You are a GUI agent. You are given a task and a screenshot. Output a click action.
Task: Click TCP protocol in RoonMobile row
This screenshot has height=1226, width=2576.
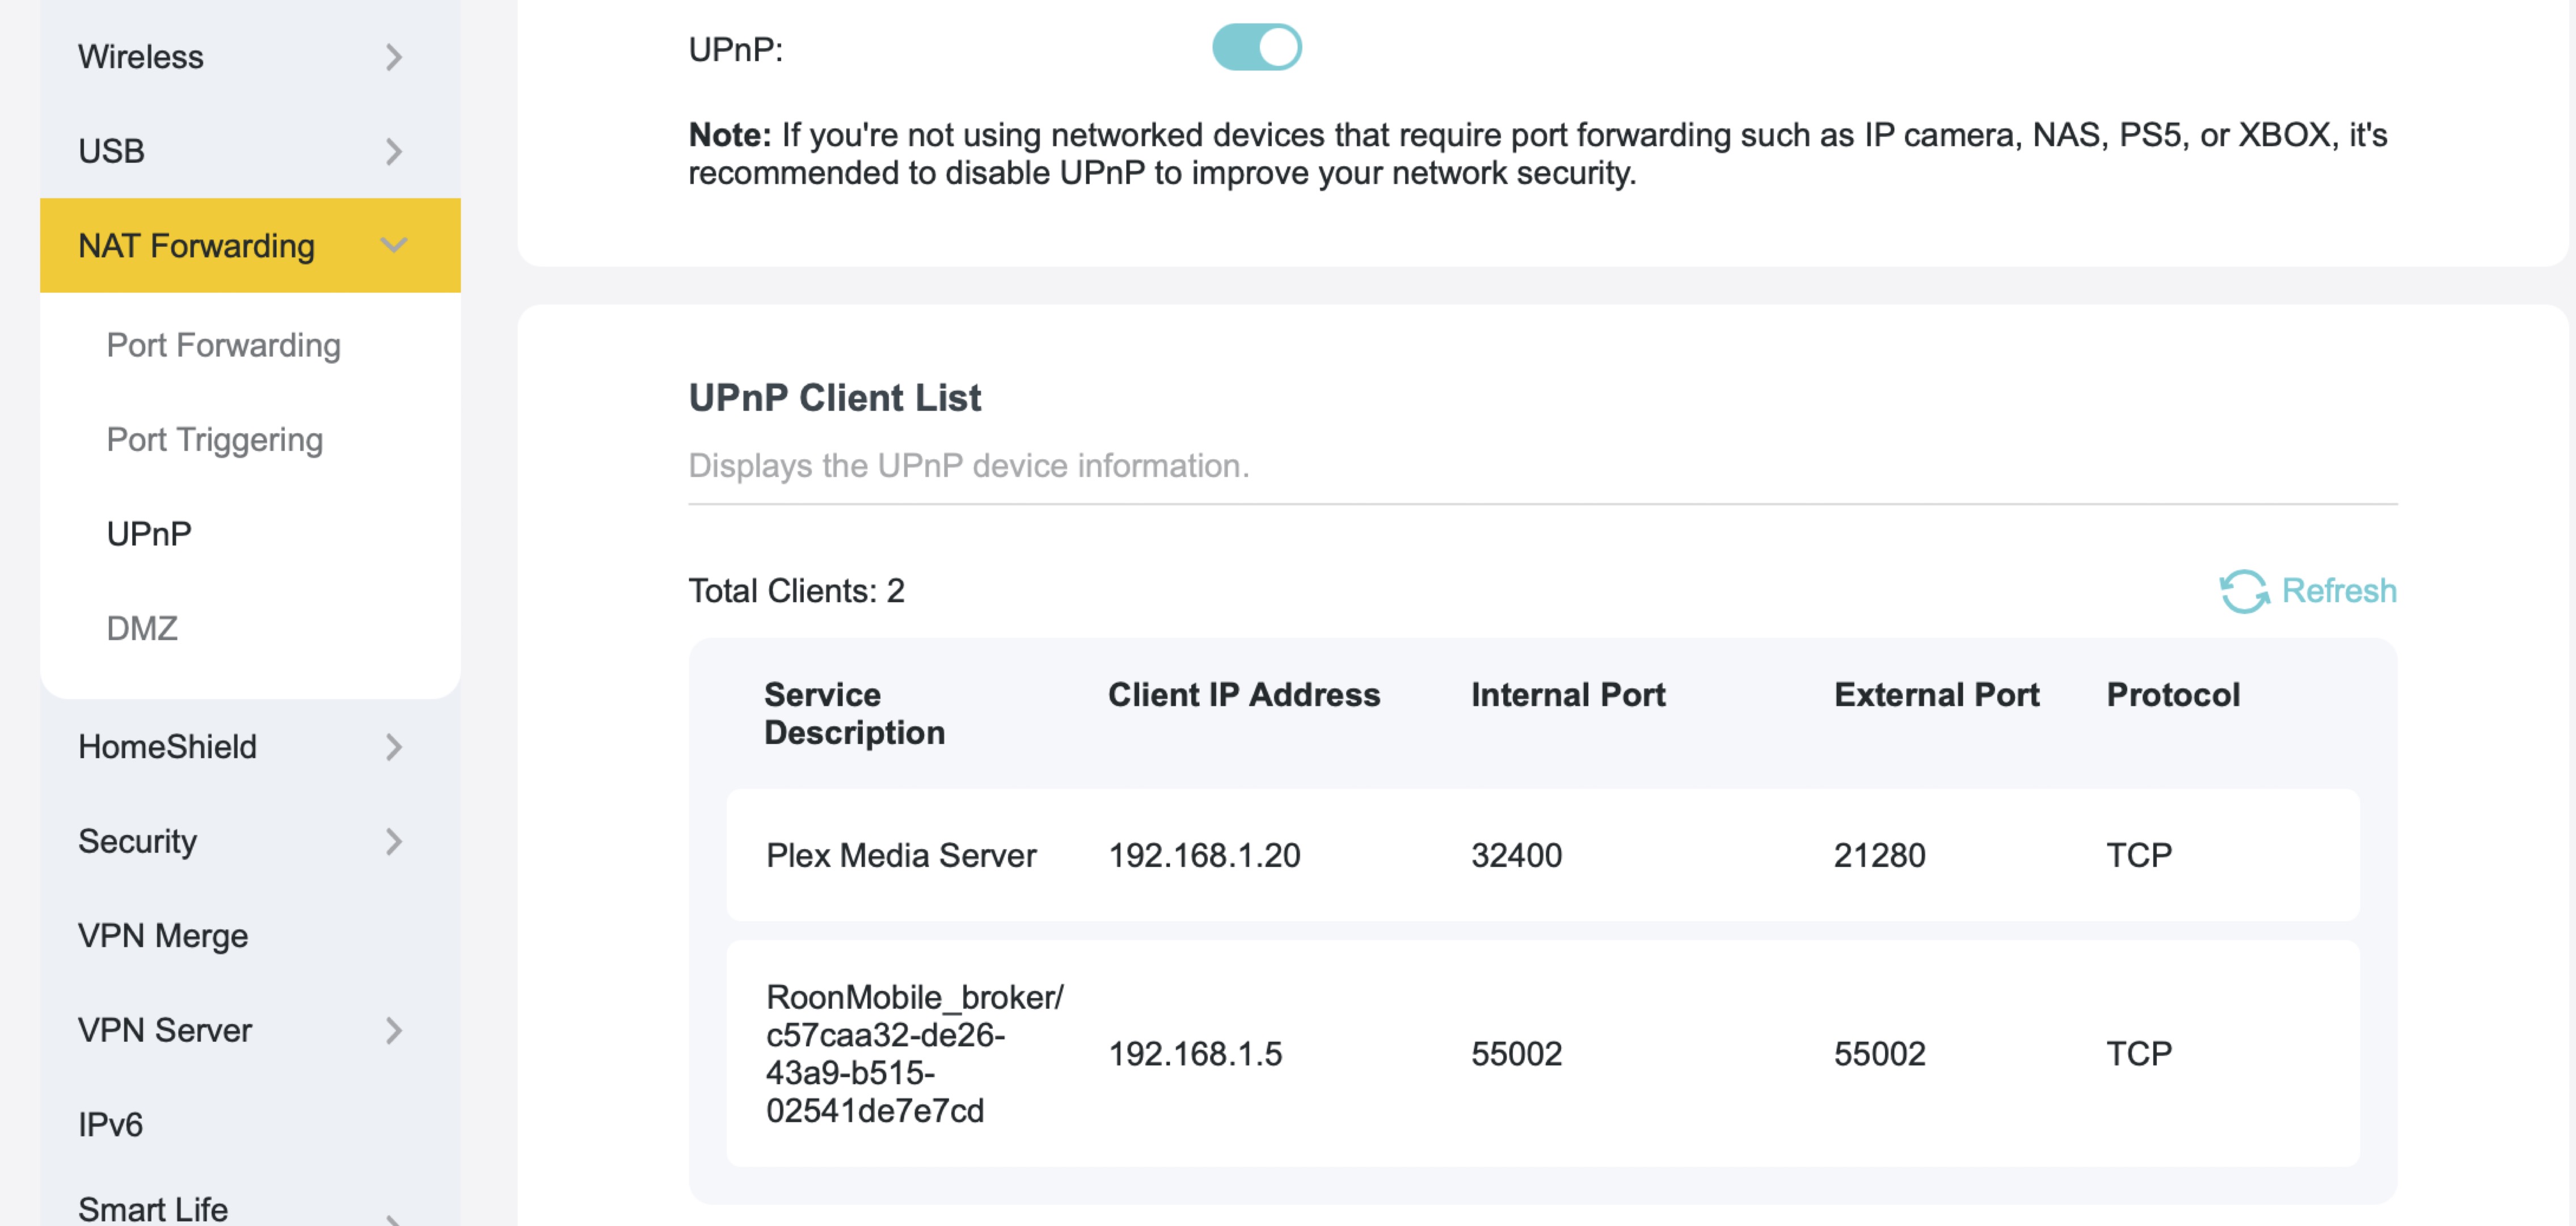tap(2139, 1053)
